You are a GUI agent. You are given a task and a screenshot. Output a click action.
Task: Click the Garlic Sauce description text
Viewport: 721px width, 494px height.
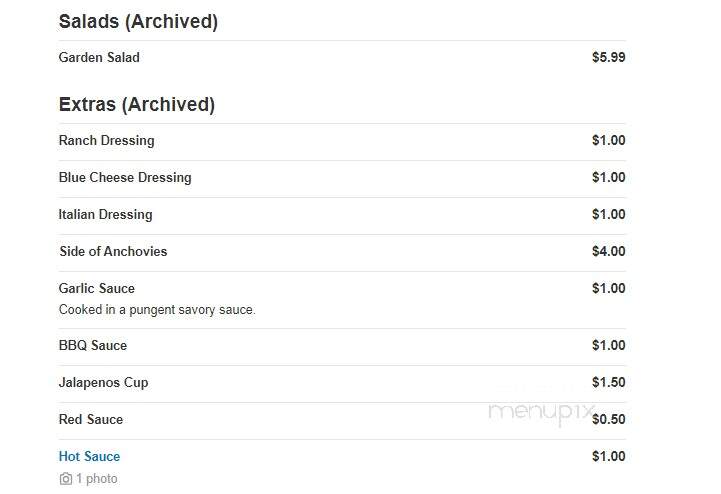click(x=157, y=310)
